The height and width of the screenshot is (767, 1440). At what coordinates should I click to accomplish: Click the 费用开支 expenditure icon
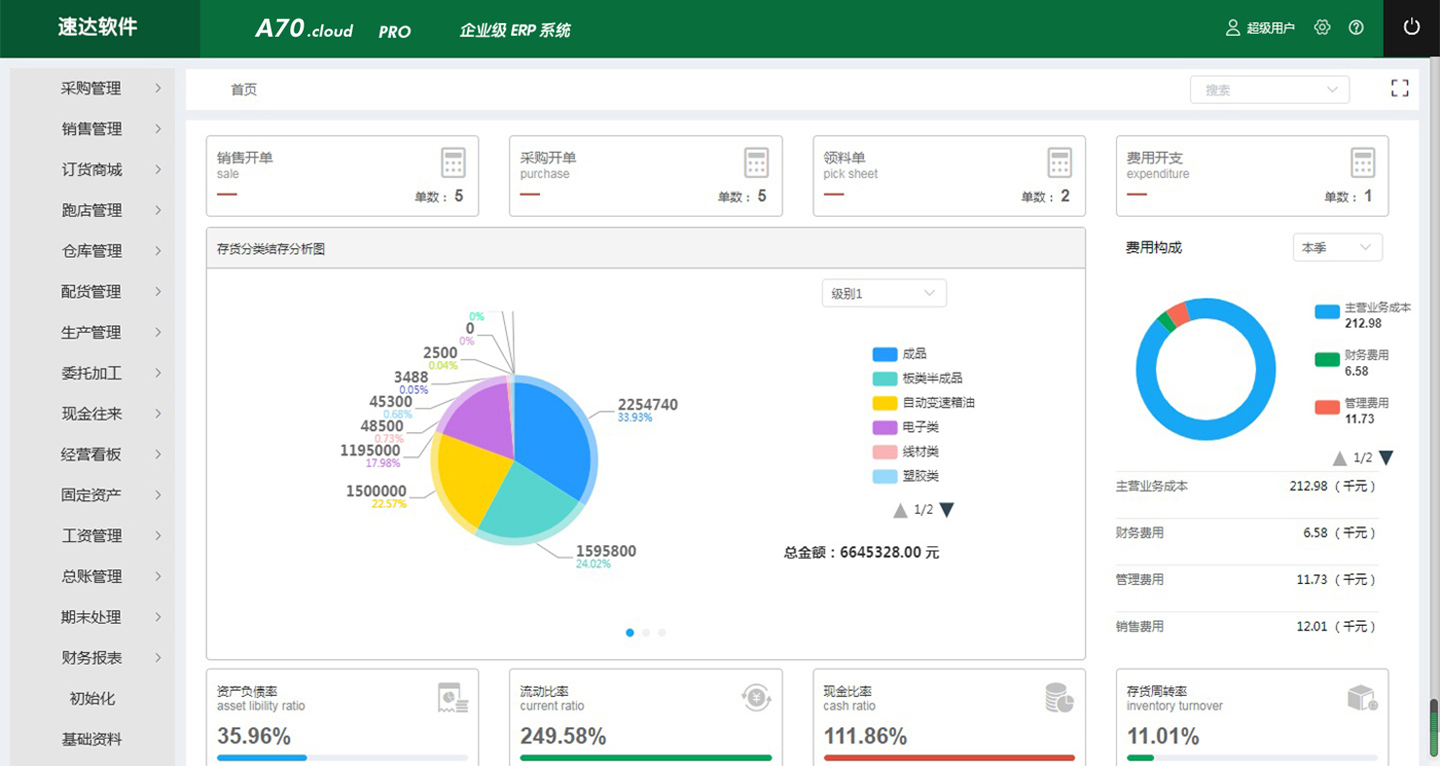click(1362, 162)
